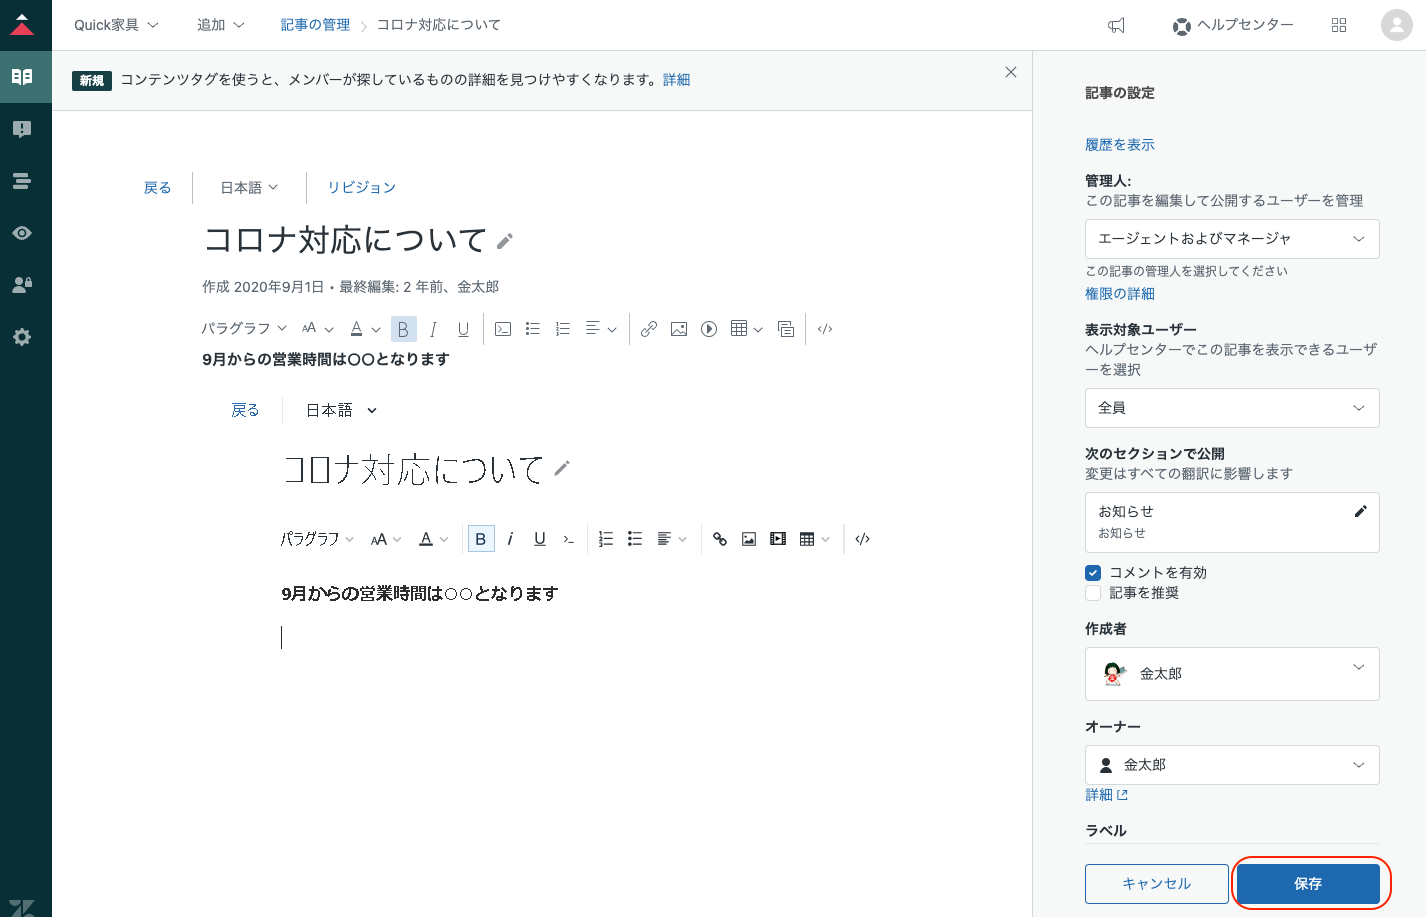The height and width of the screenshot is (917, 1426).
Task: Open external link icon next to 詳細
Action: (x=1122, y=795)
